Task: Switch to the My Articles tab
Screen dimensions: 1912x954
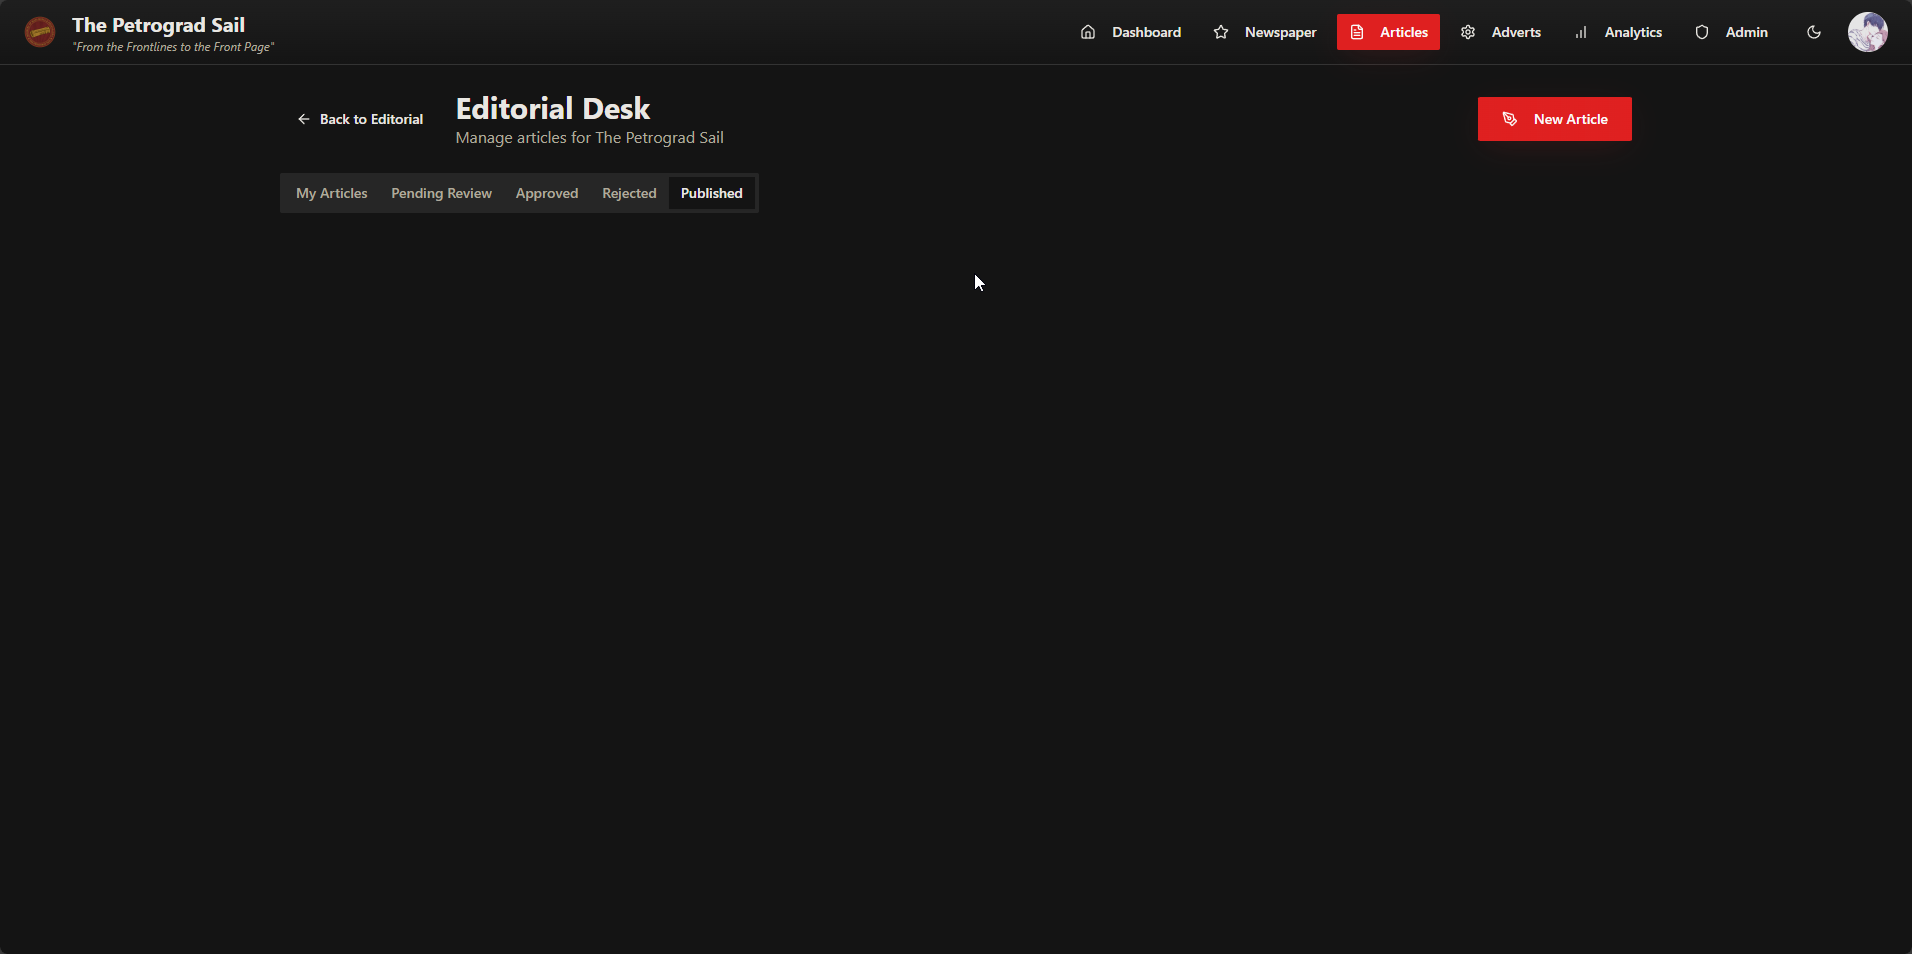Action: (x=332, y=193)
